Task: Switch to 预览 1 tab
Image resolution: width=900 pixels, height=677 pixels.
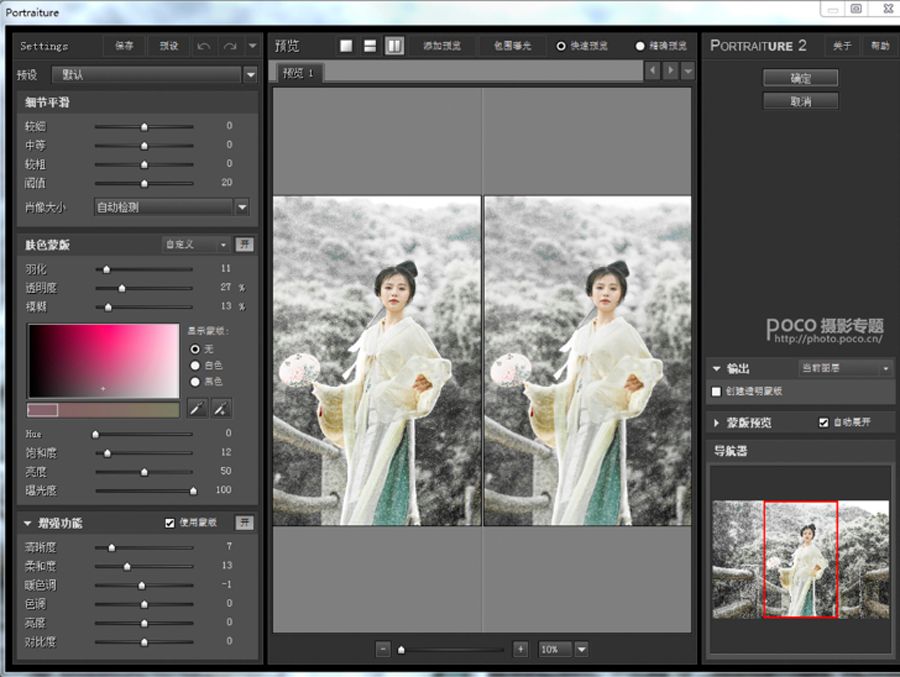Action: click(298, 73)
